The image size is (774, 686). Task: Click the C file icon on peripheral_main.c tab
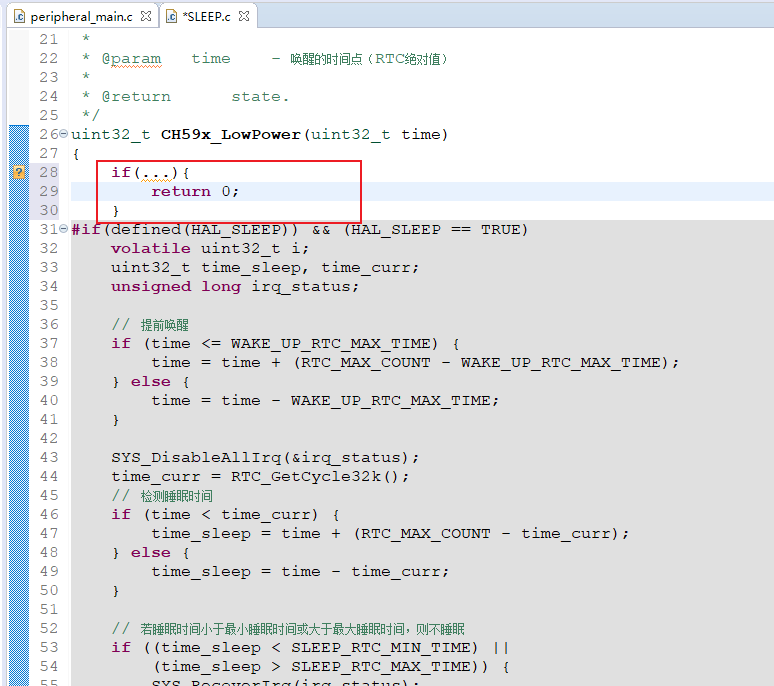click(18, 16)
